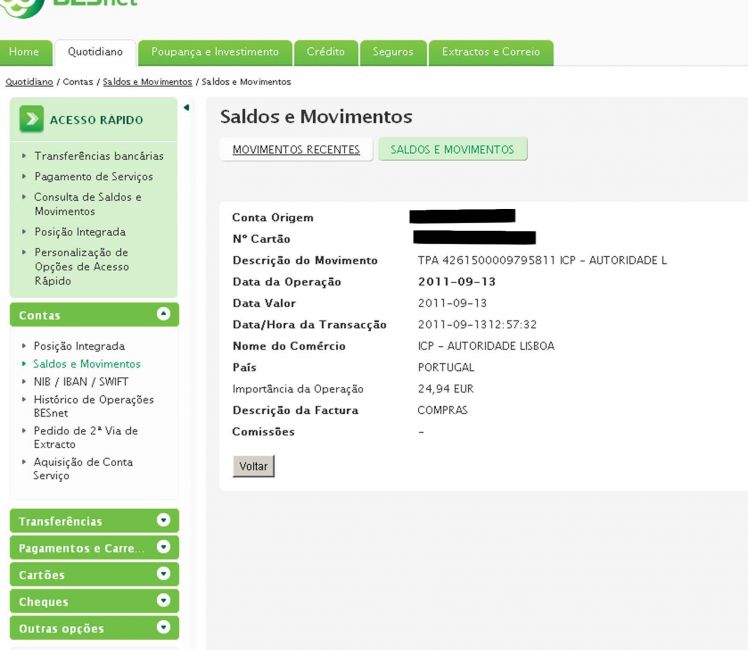The width and height of the screenshot is (748, 650).
Task: Expand the Outras opções section
Action: click(163, 627)
